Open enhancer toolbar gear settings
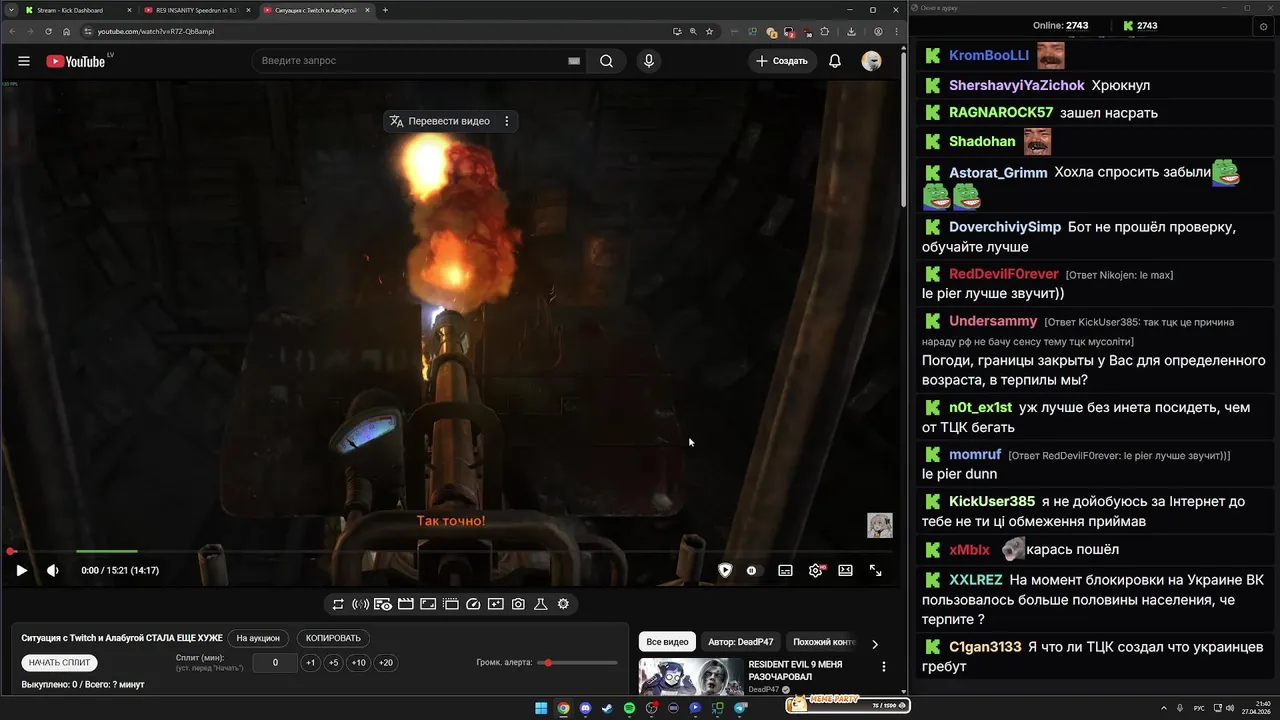The image size is (1280, 720). [563, 604]
